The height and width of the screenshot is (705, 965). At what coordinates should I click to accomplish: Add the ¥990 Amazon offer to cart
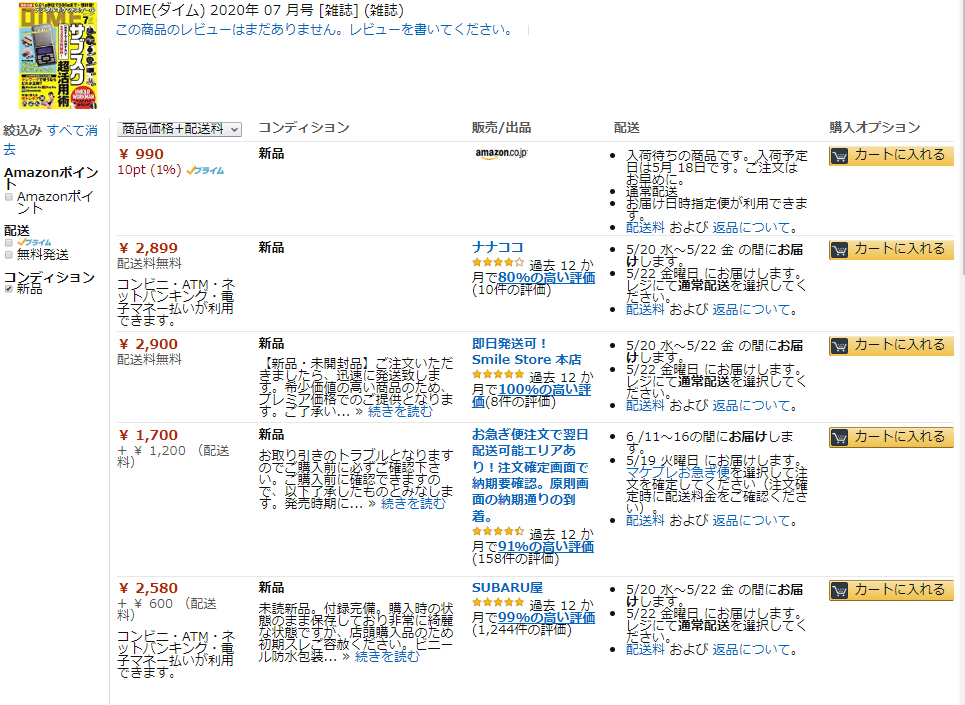click(x=891, y=155)
